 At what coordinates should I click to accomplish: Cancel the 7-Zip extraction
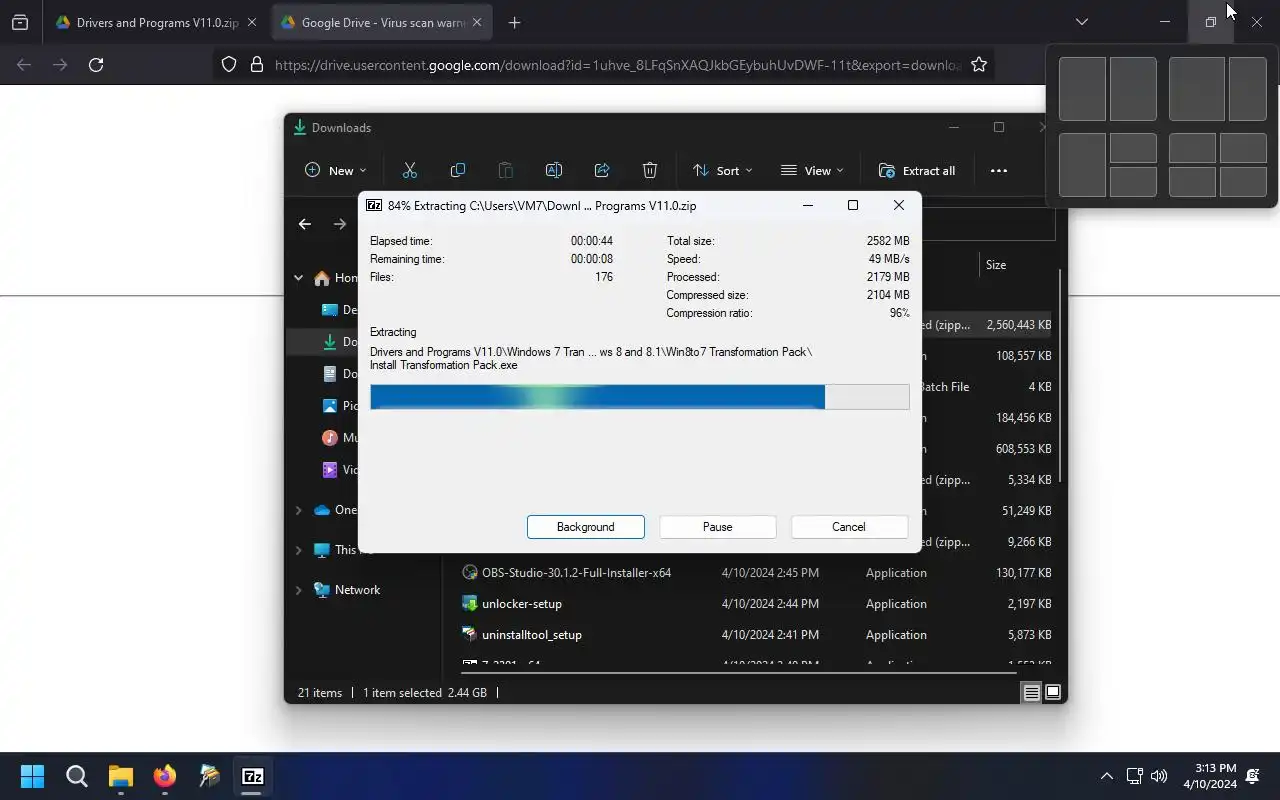[849, 527]
